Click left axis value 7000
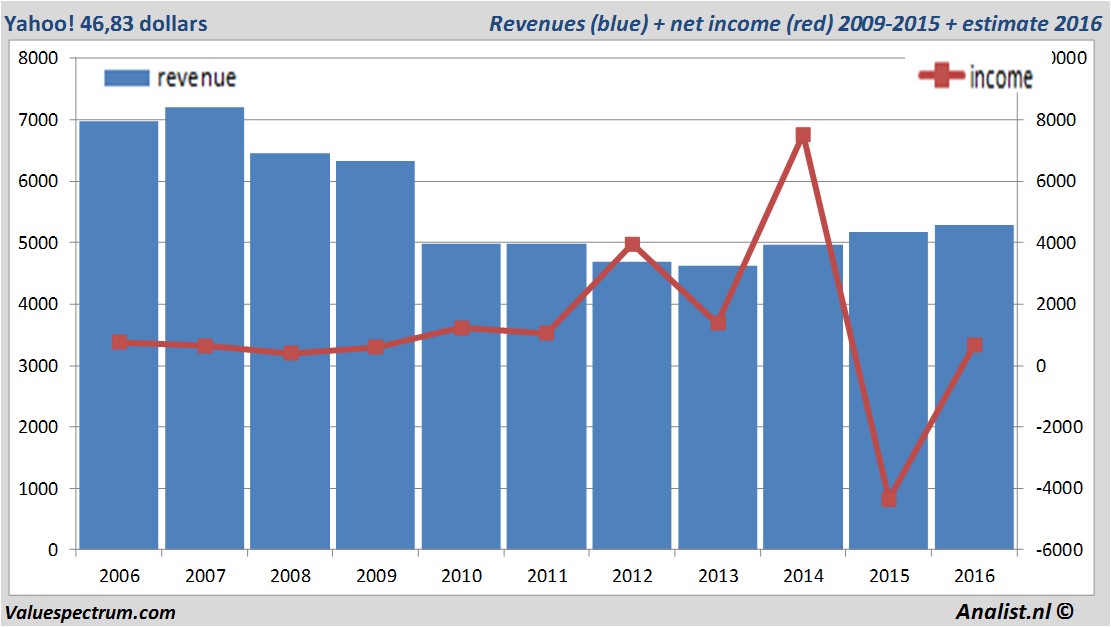This screenshot has width=1111, height=627. (x=38, y=120)
